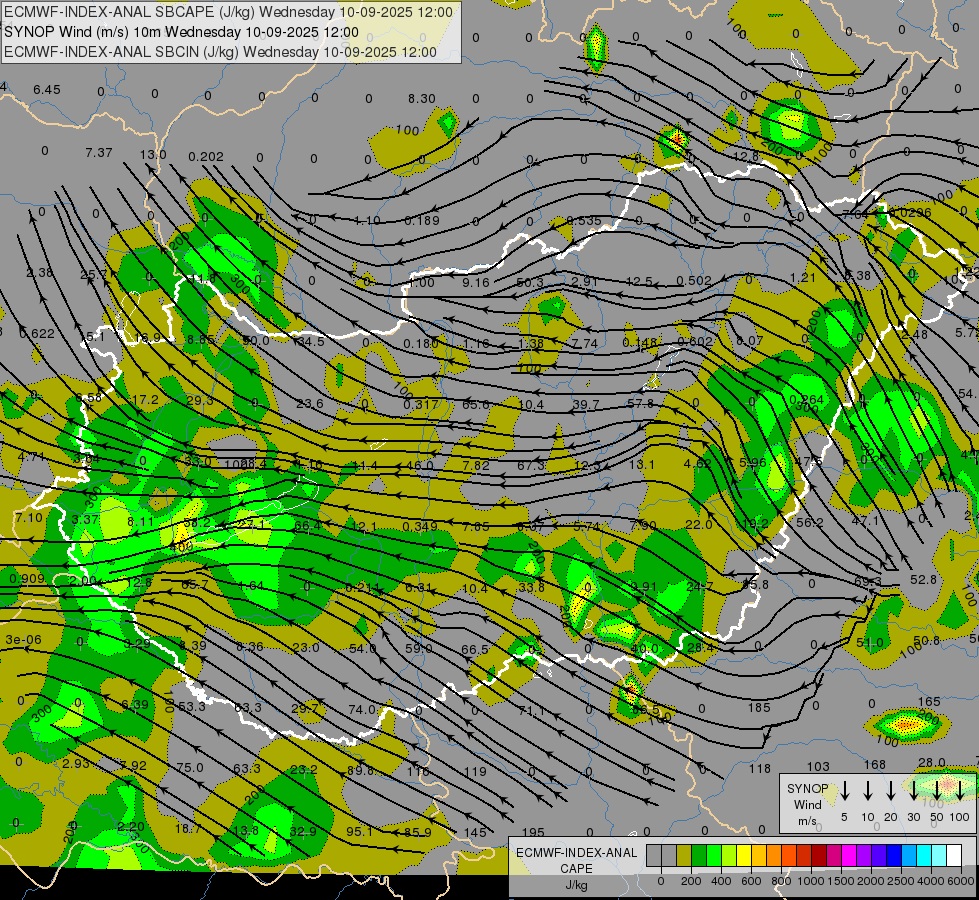
Task: Click the 50 m/s wind arrow in legend
Action: (x=937, y=790)
